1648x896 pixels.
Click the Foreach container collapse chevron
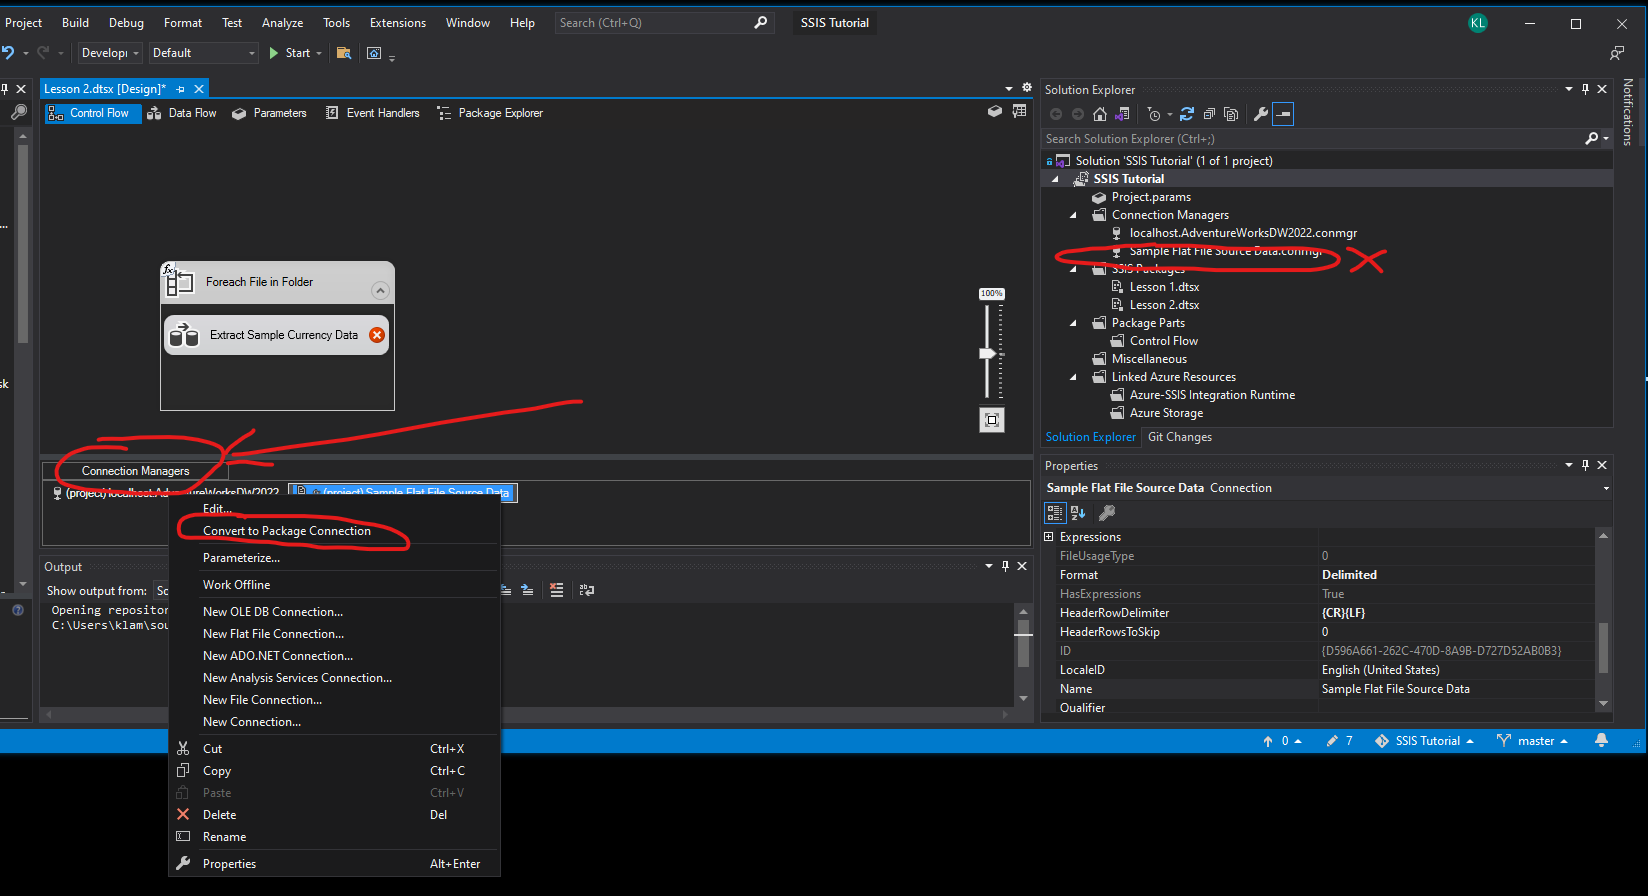379,291
